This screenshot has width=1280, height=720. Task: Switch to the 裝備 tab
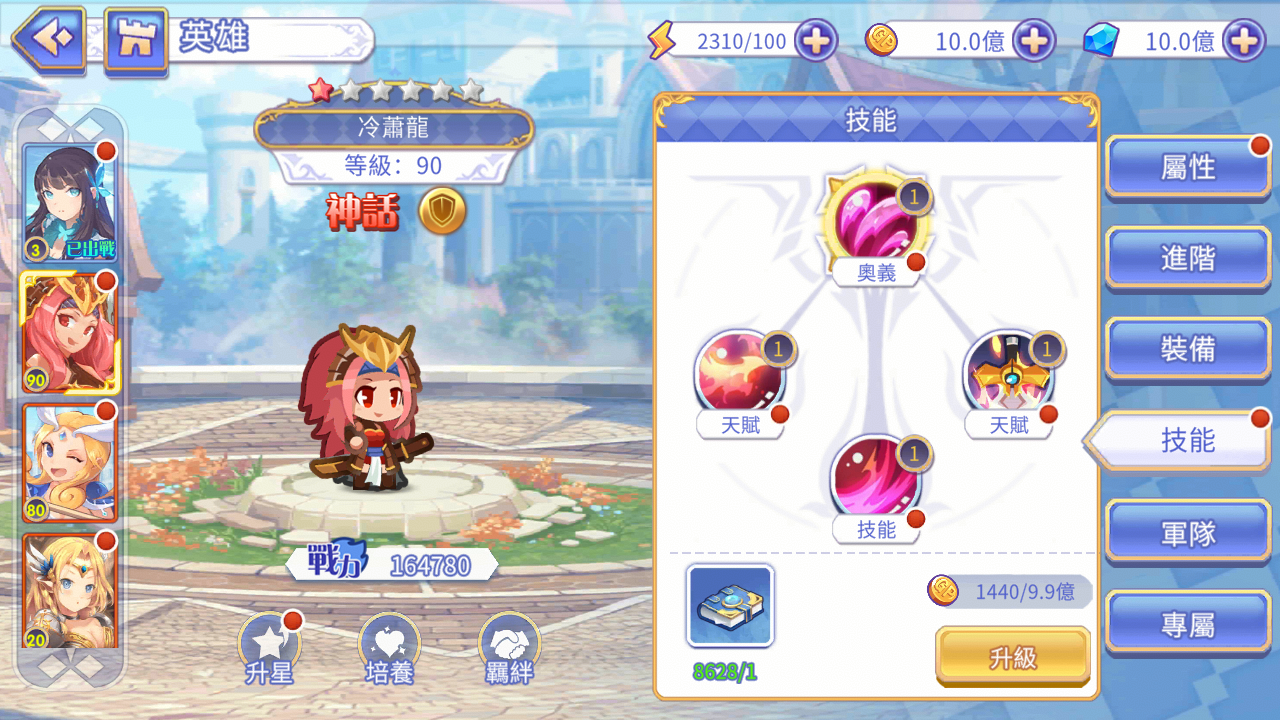pos(1188,349)
